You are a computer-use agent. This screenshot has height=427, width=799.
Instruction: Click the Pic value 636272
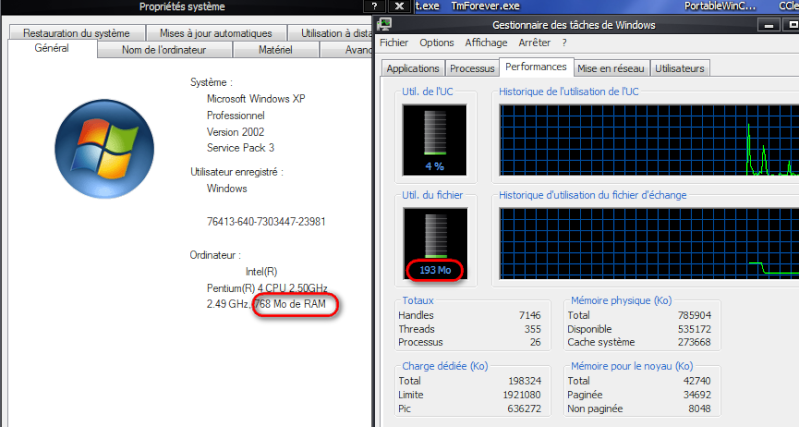click(x=524, y=409)
